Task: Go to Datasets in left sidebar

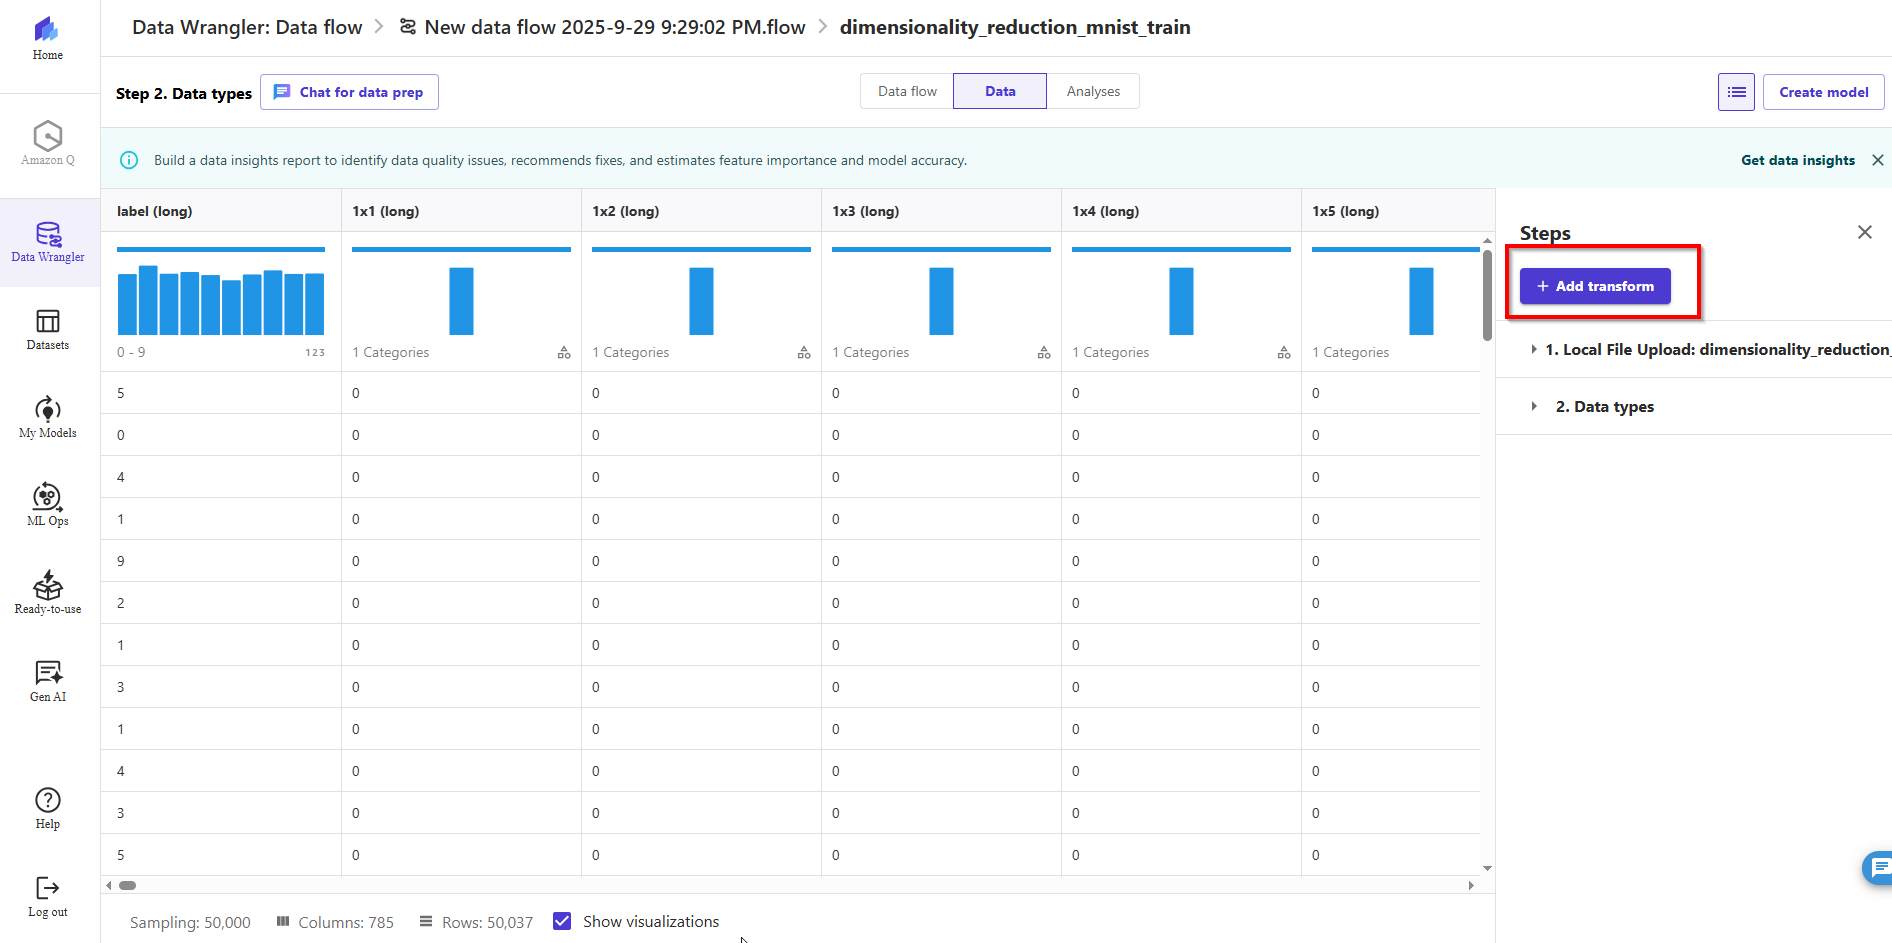Action: click(48, 329)
